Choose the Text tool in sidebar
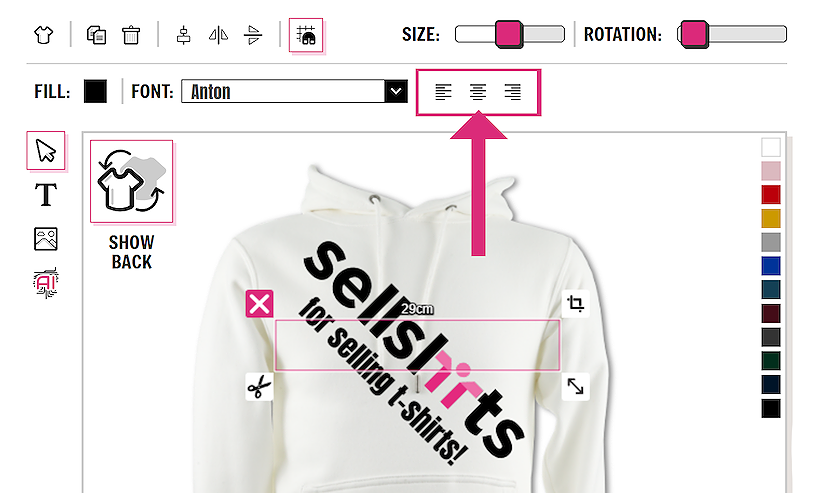Image resolution: width=825 pixels, height=493 pixels. point(46,195)
